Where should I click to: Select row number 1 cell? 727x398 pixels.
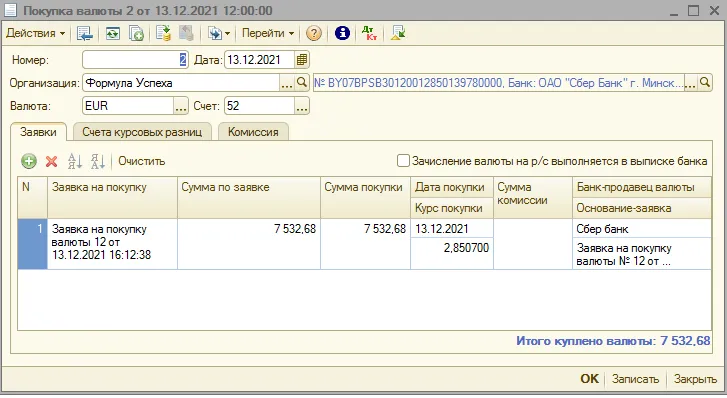(x=32, y=244)
